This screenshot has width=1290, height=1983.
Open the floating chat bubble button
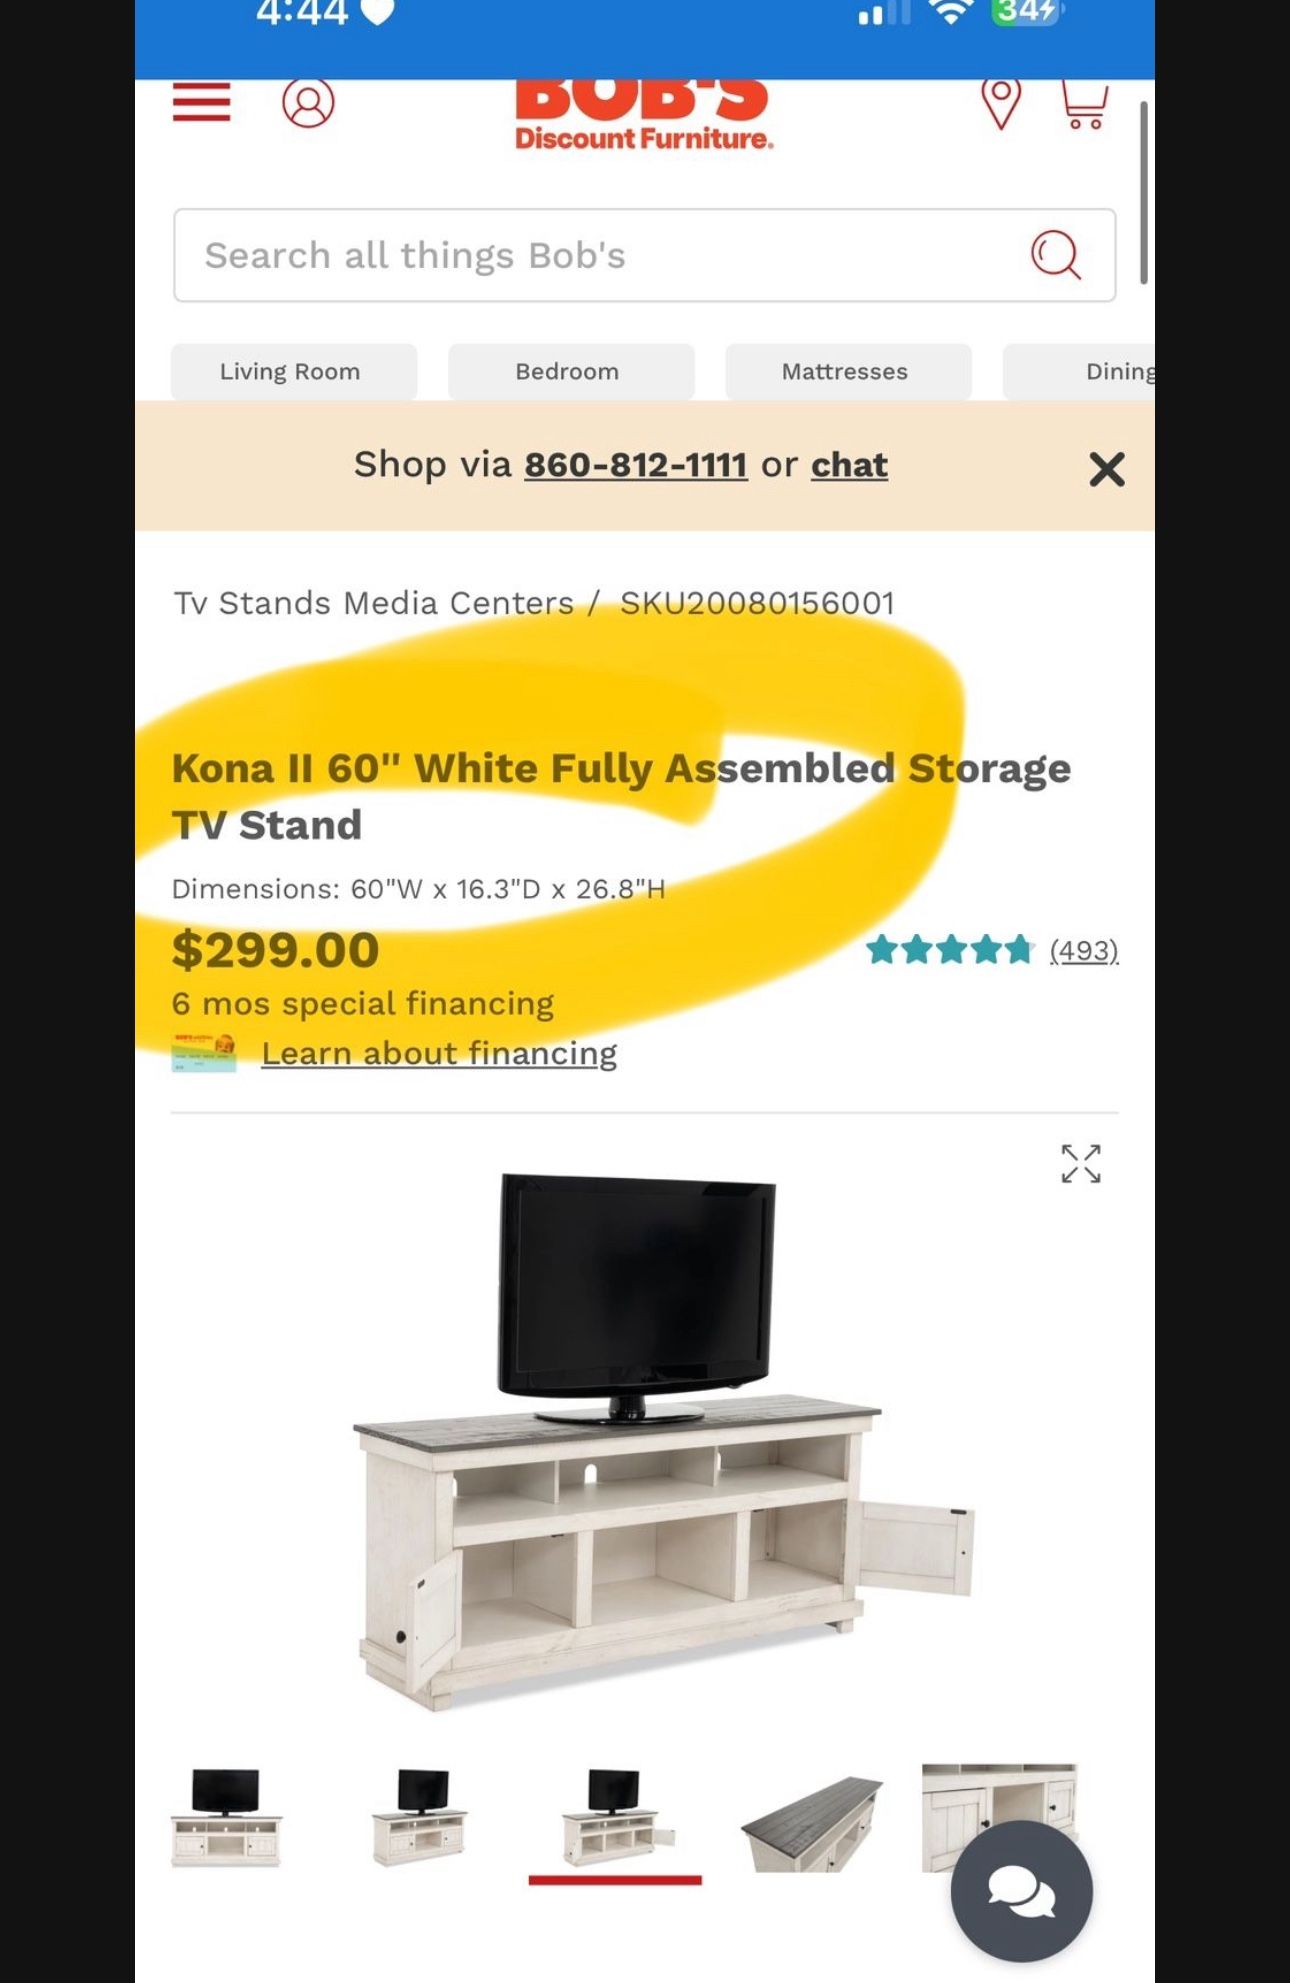pos(1021,1891)
